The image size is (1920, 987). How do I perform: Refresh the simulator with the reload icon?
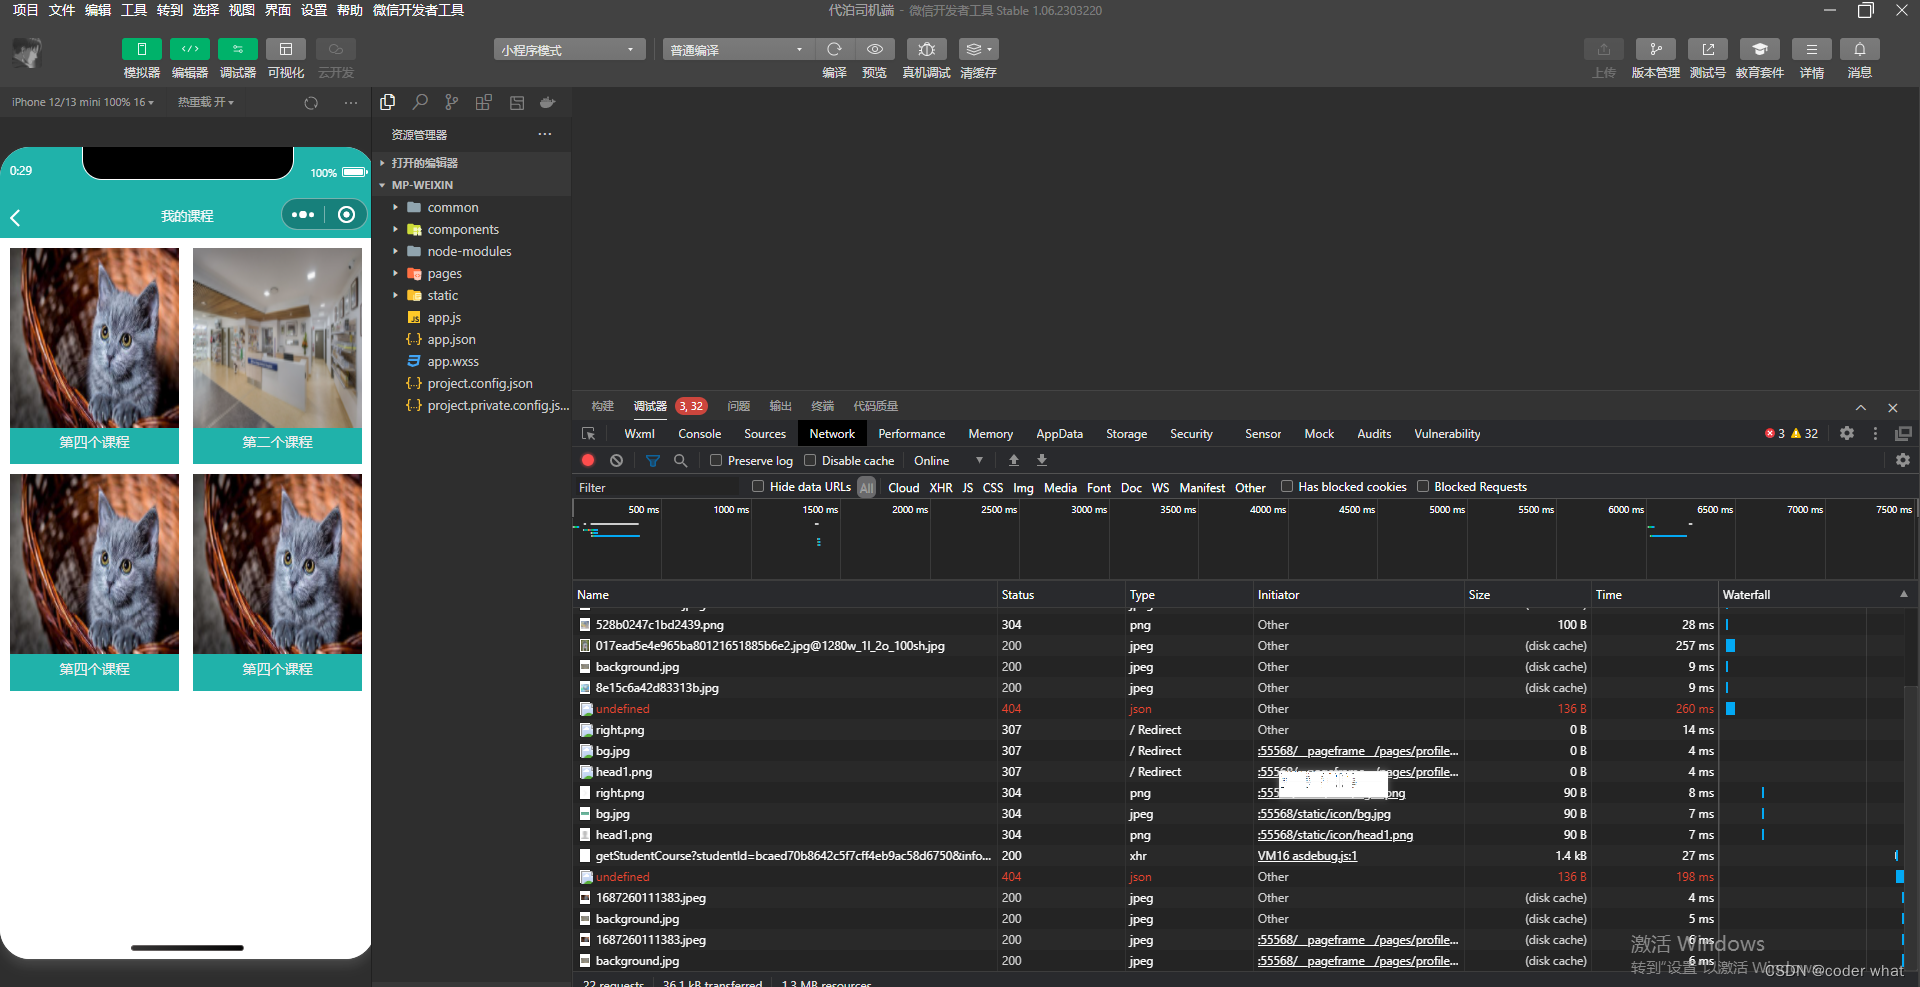tap(311, 103)
